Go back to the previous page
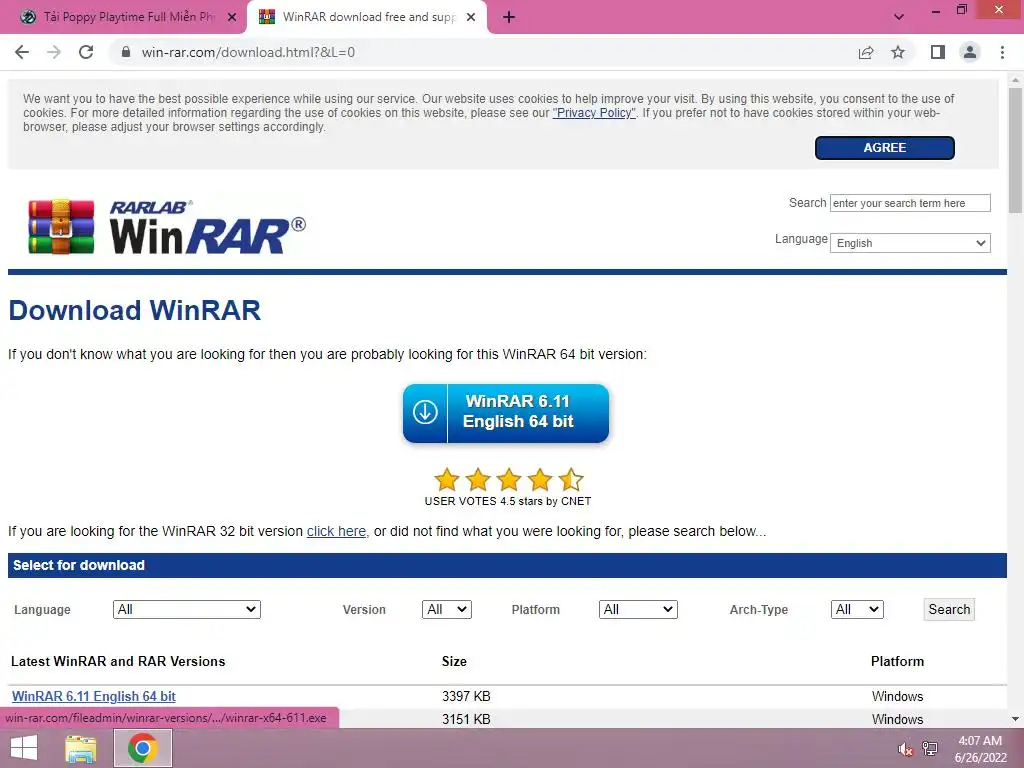The width and height of the screenshot is (1024, 768). [22, 52]
